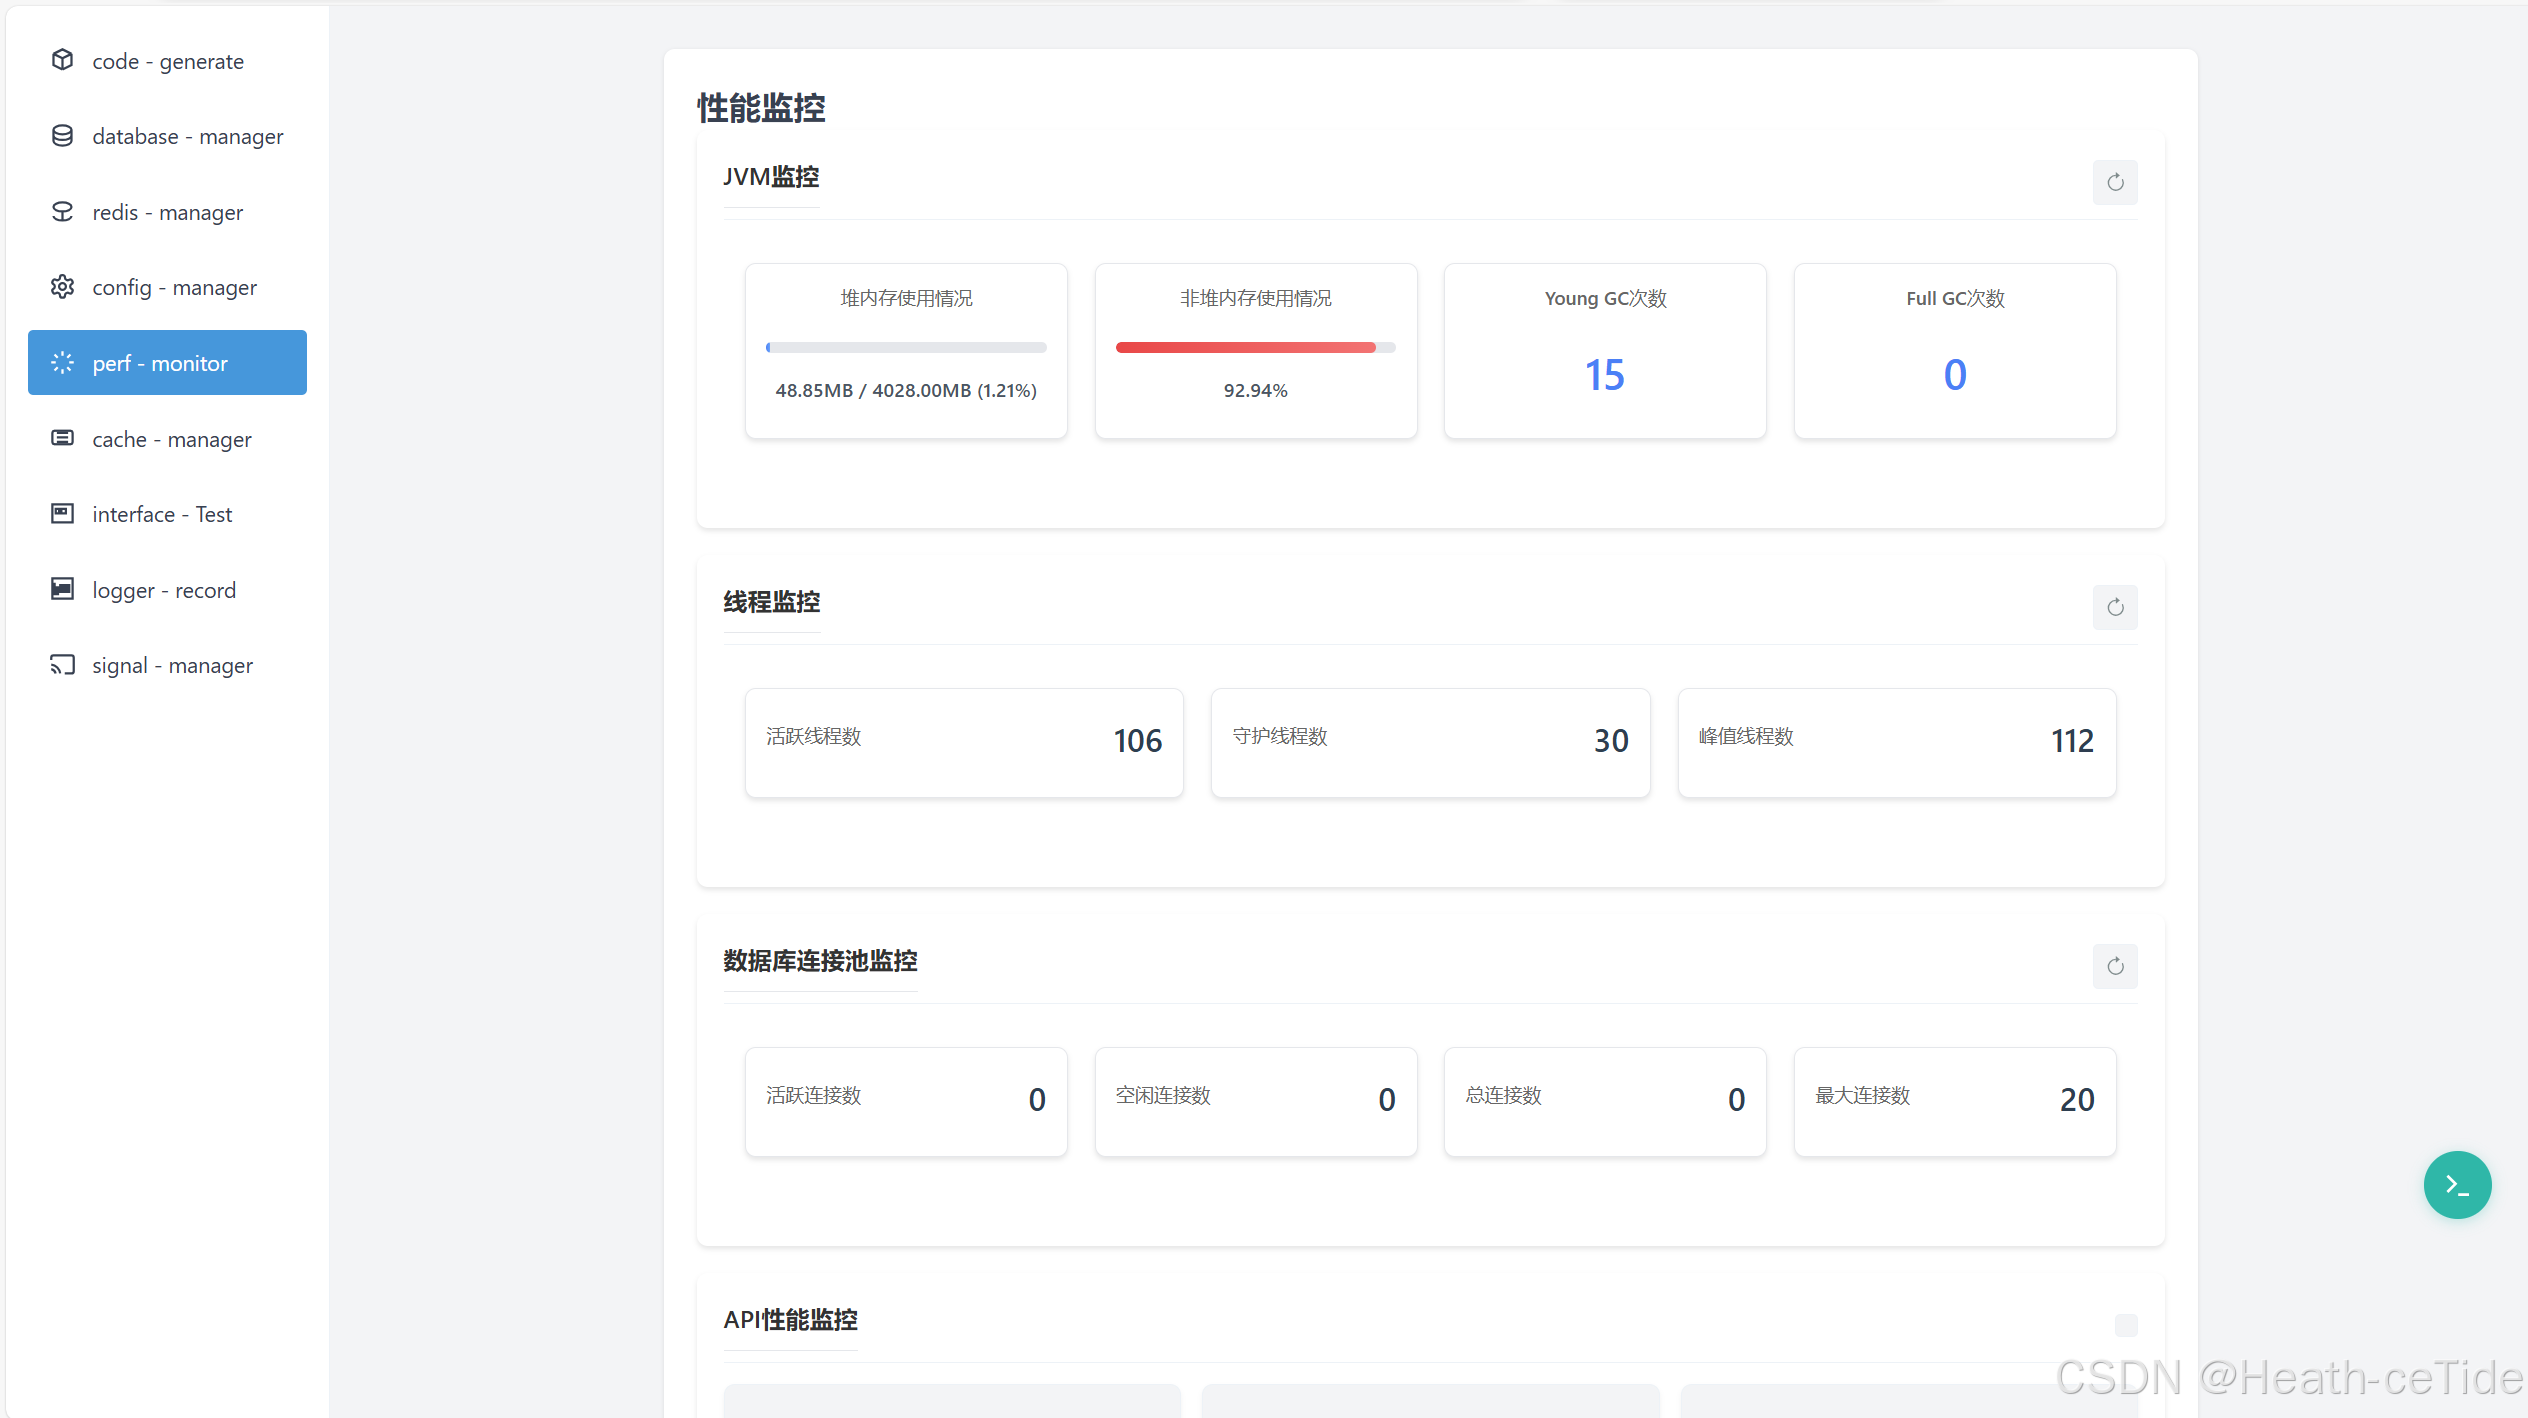
Task: Click the Young GC次数 count card
Action: tap(1604, 351)
